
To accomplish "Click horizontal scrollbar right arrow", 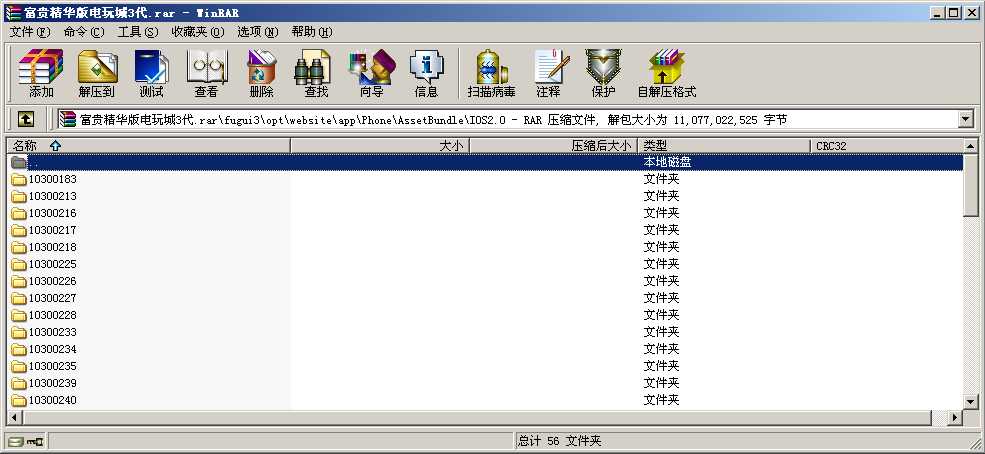I will (955, 417).
